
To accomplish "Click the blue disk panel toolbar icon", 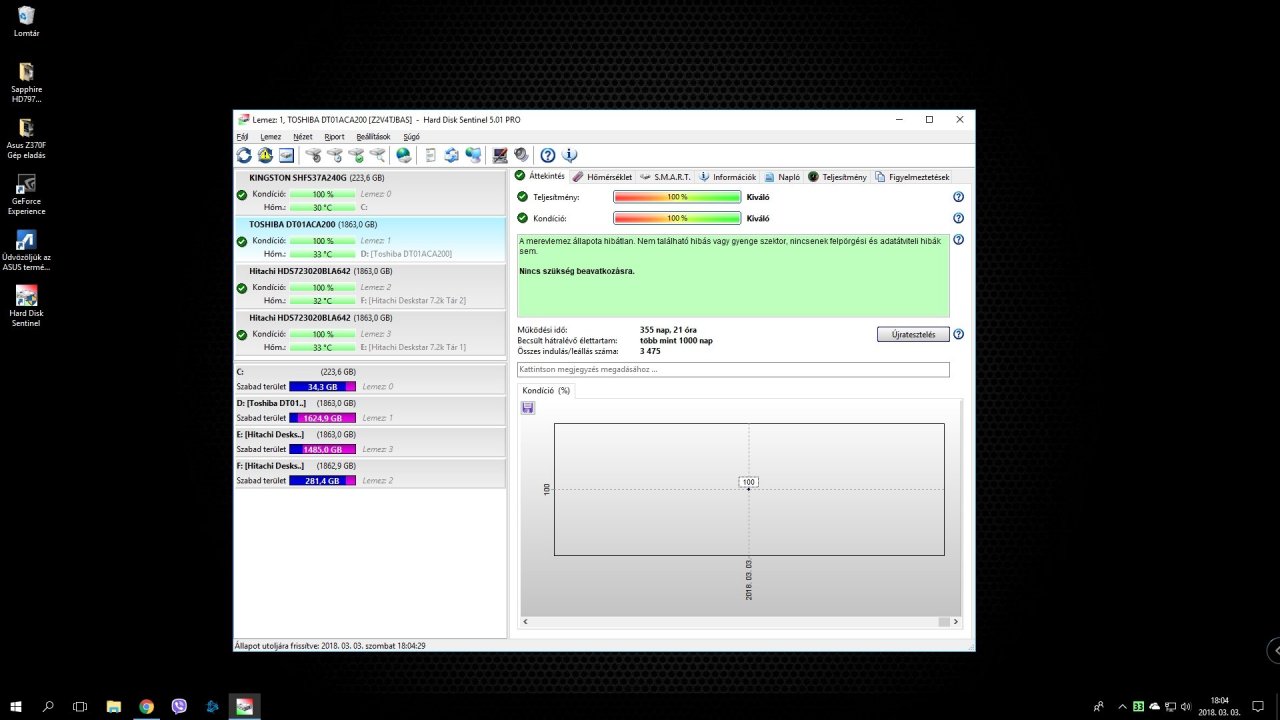I will click(x=286, y=155).
